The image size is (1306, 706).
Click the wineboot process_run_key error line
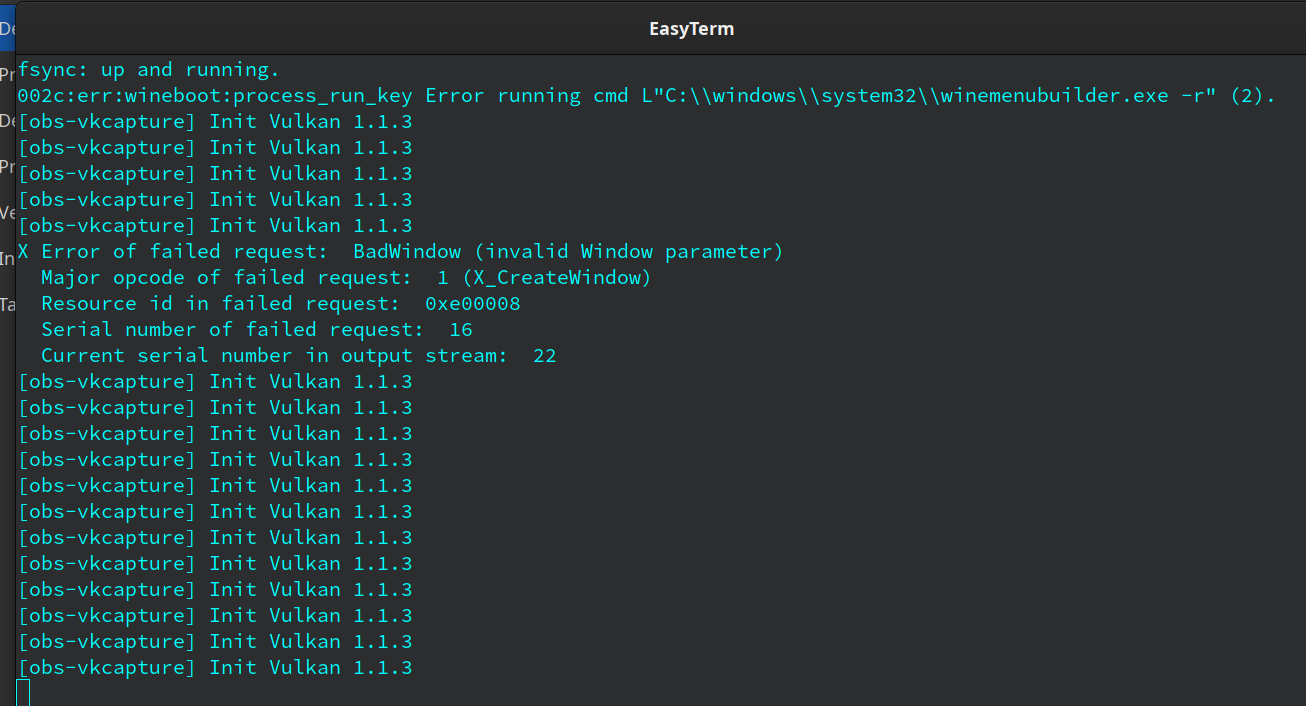tap(400, 95)
